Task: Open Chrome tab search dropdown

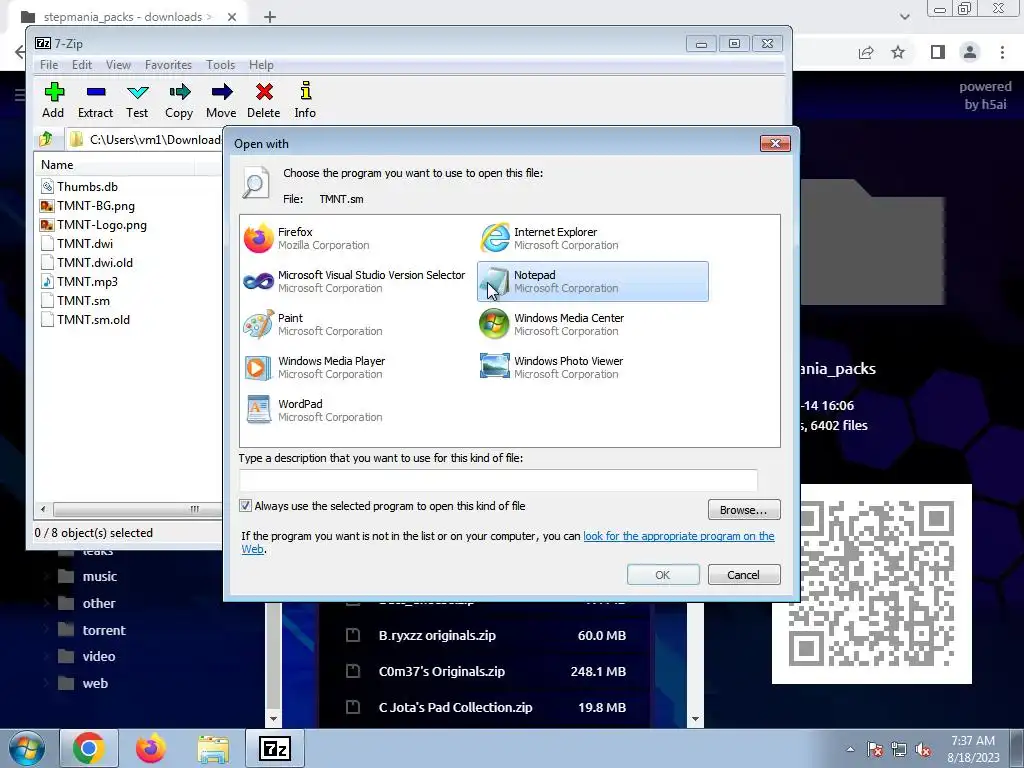Action: pyautogui.click(x=904, y=16)
